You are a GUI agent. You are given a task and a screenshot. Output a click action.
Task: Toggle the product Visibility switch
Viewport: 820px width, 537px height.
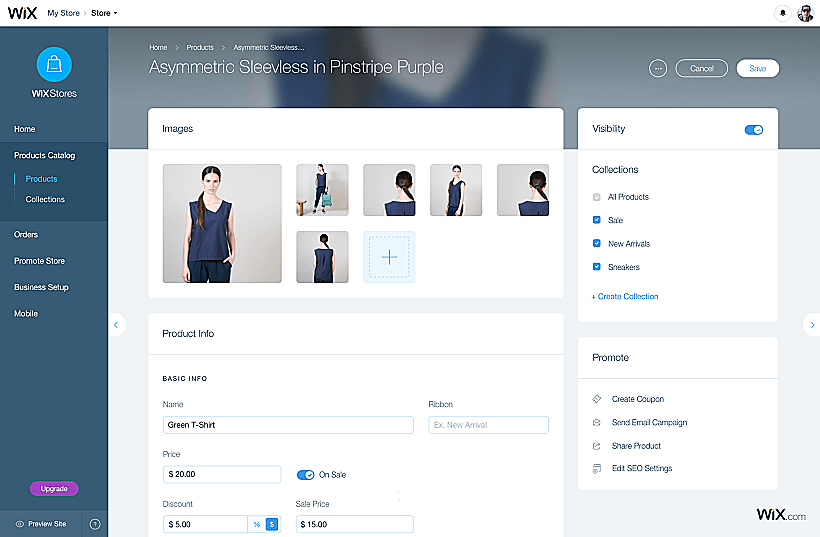(754, 129)
